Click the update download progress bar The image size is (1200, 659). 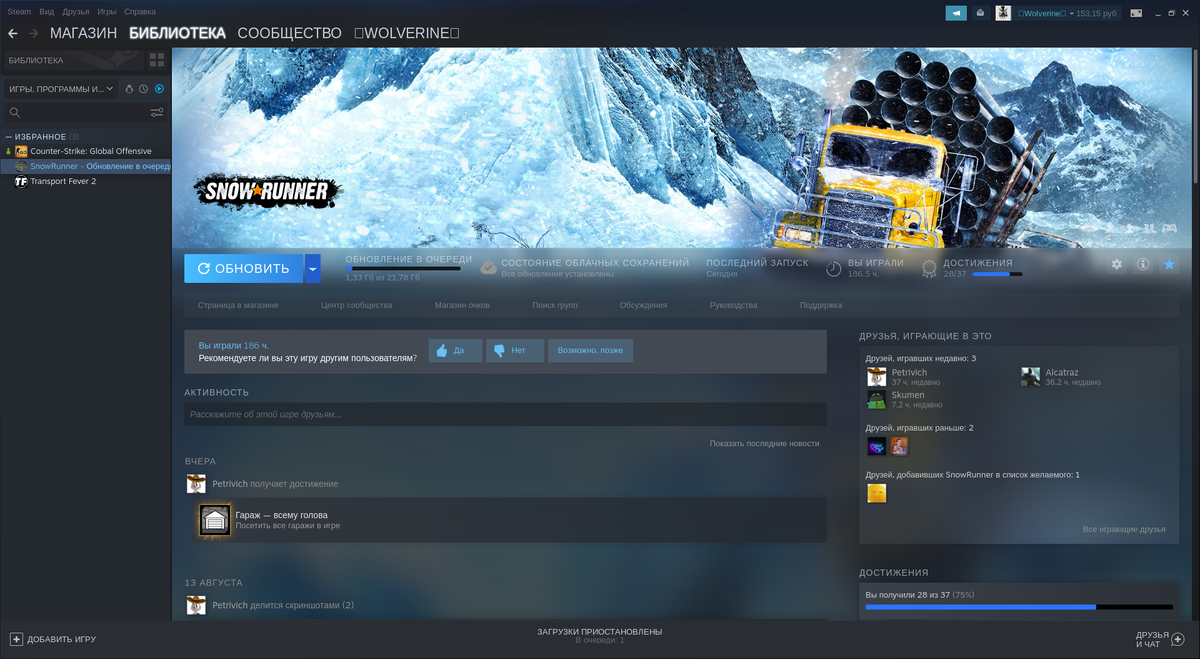[403, 268]
